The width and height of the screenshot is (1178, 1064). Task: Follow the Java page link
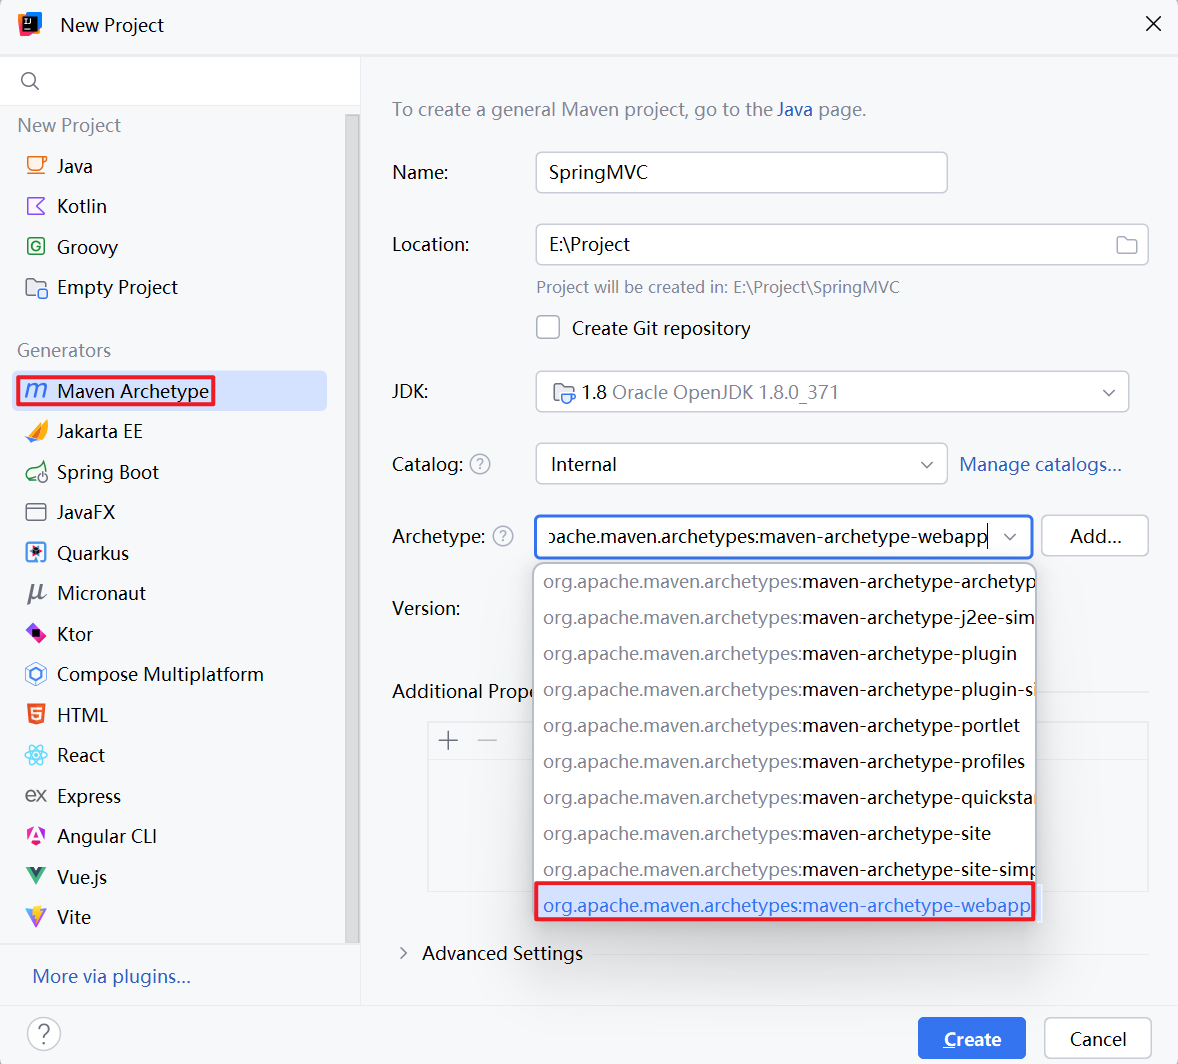coord(795,110)
